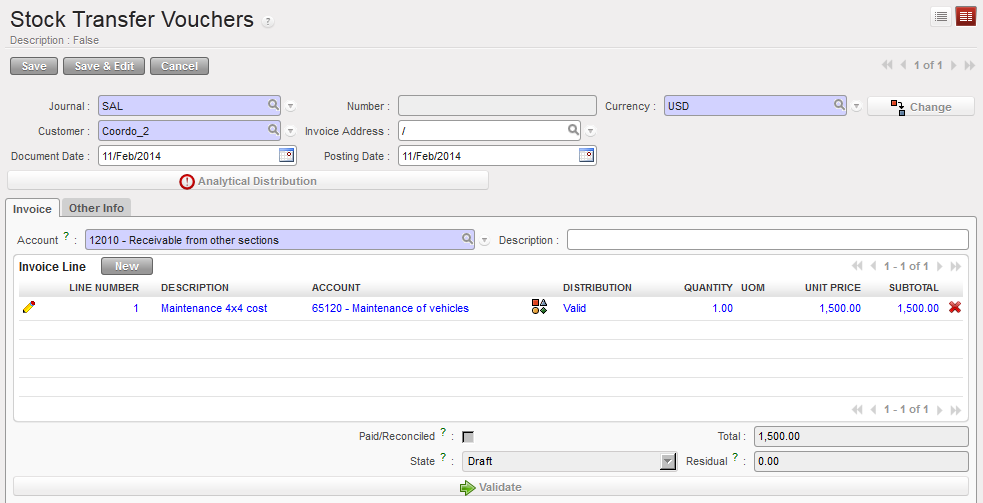983x503 pixels.
Task: Search Invoice Address with magnifier icon
Action: (573, 130)
